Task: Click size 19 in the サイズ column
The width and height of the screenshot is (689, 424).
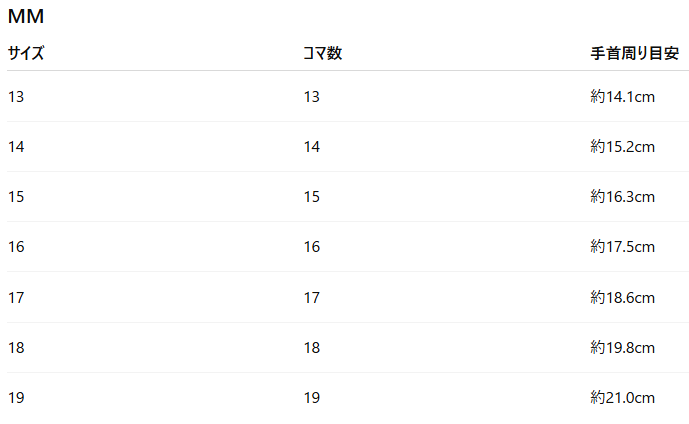Action: (x=16, y=398)
